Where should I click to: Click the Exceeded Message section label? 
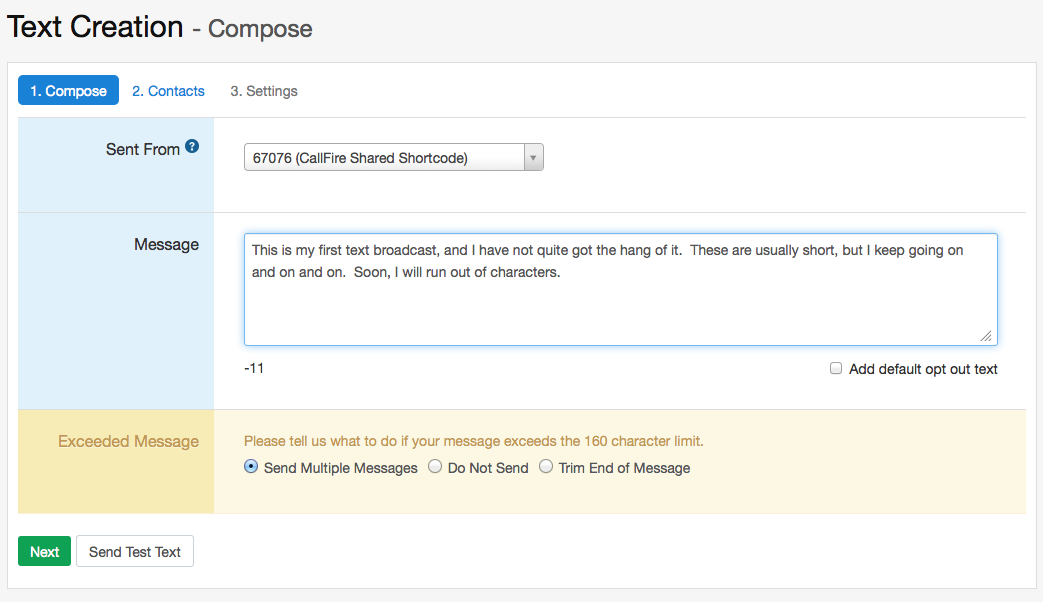[x=128, y=441]
